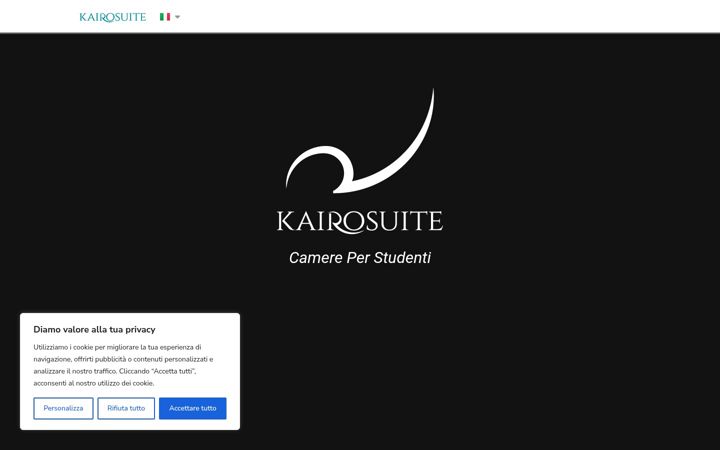Image resolution: width=720 pixels, height=450 pixels.
Task: Accept cookies with Accettare tutto
Action: (192, 408)
